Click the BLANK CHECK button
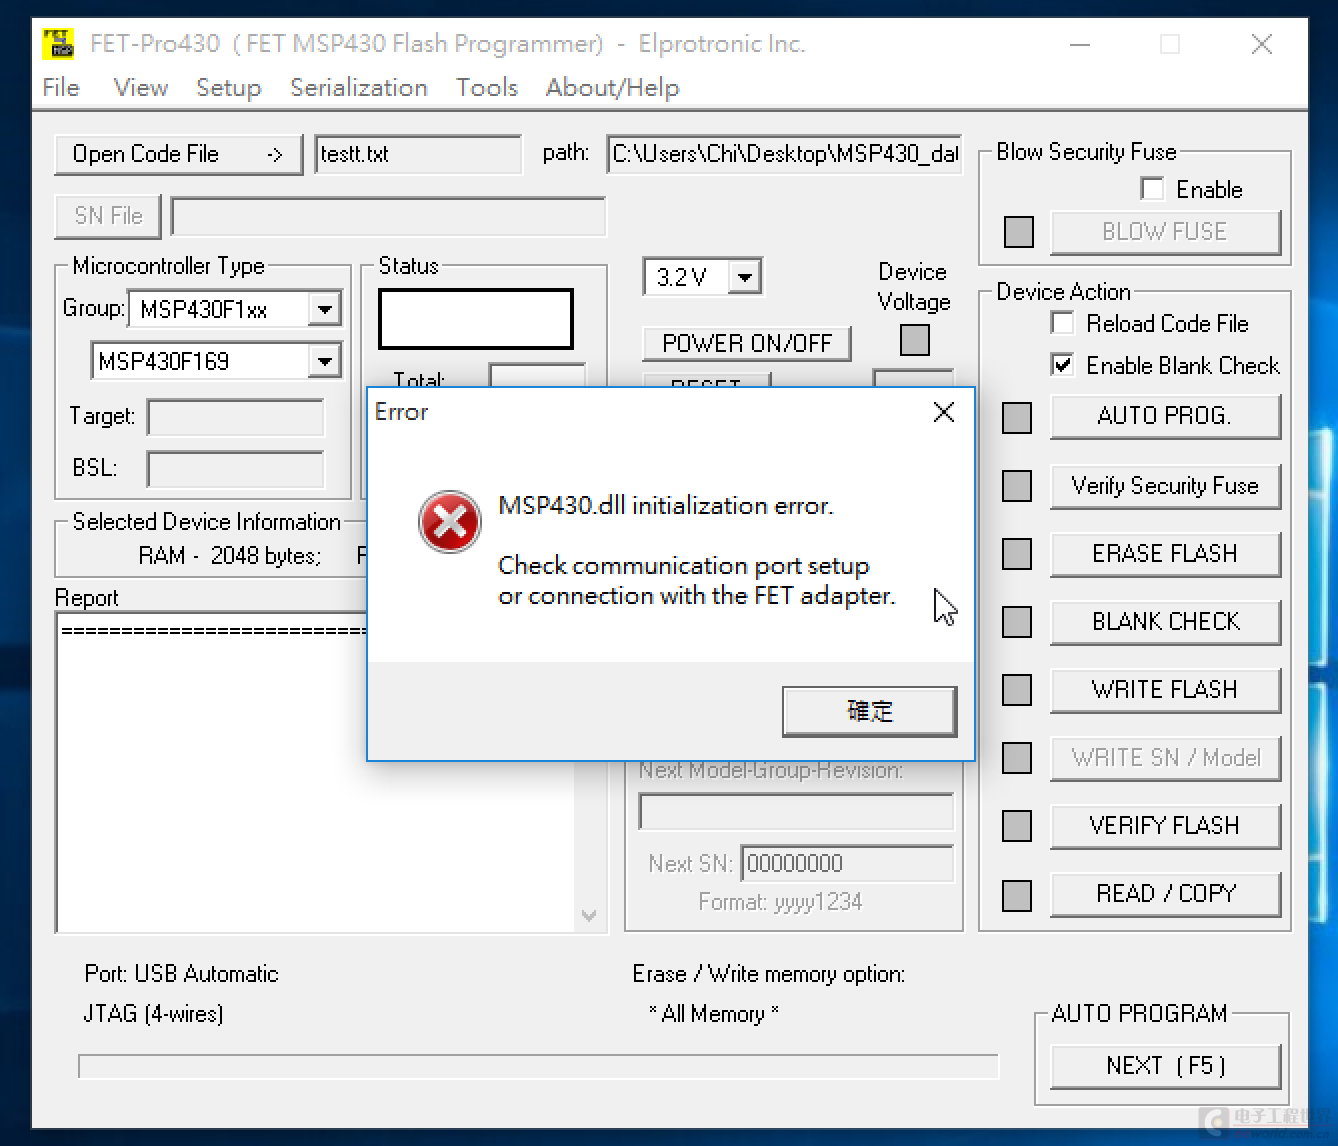Viewport: 1338px width, 1146px height. pyautogui.click(x=1165, y=622)
